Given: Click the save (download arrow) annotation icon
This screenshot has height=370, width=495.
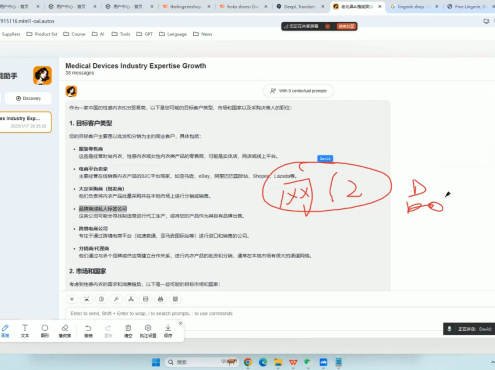Looking at the screenshot, I should point(168,331).
